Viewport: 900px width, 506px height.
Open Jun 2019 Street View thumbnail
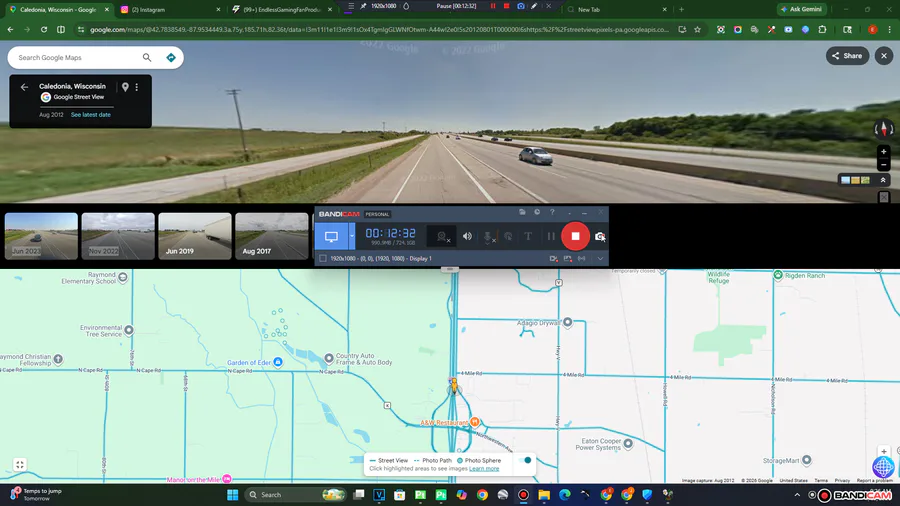[195, 236]
